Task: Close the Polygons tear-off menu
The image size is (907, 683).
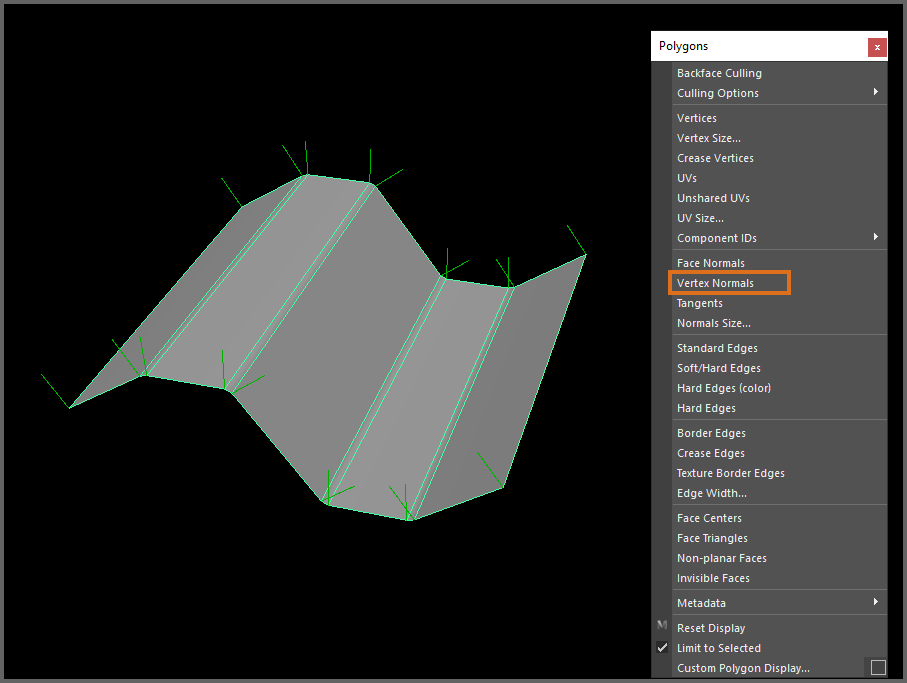Action: pyautogui.click(x=876, y=47)
